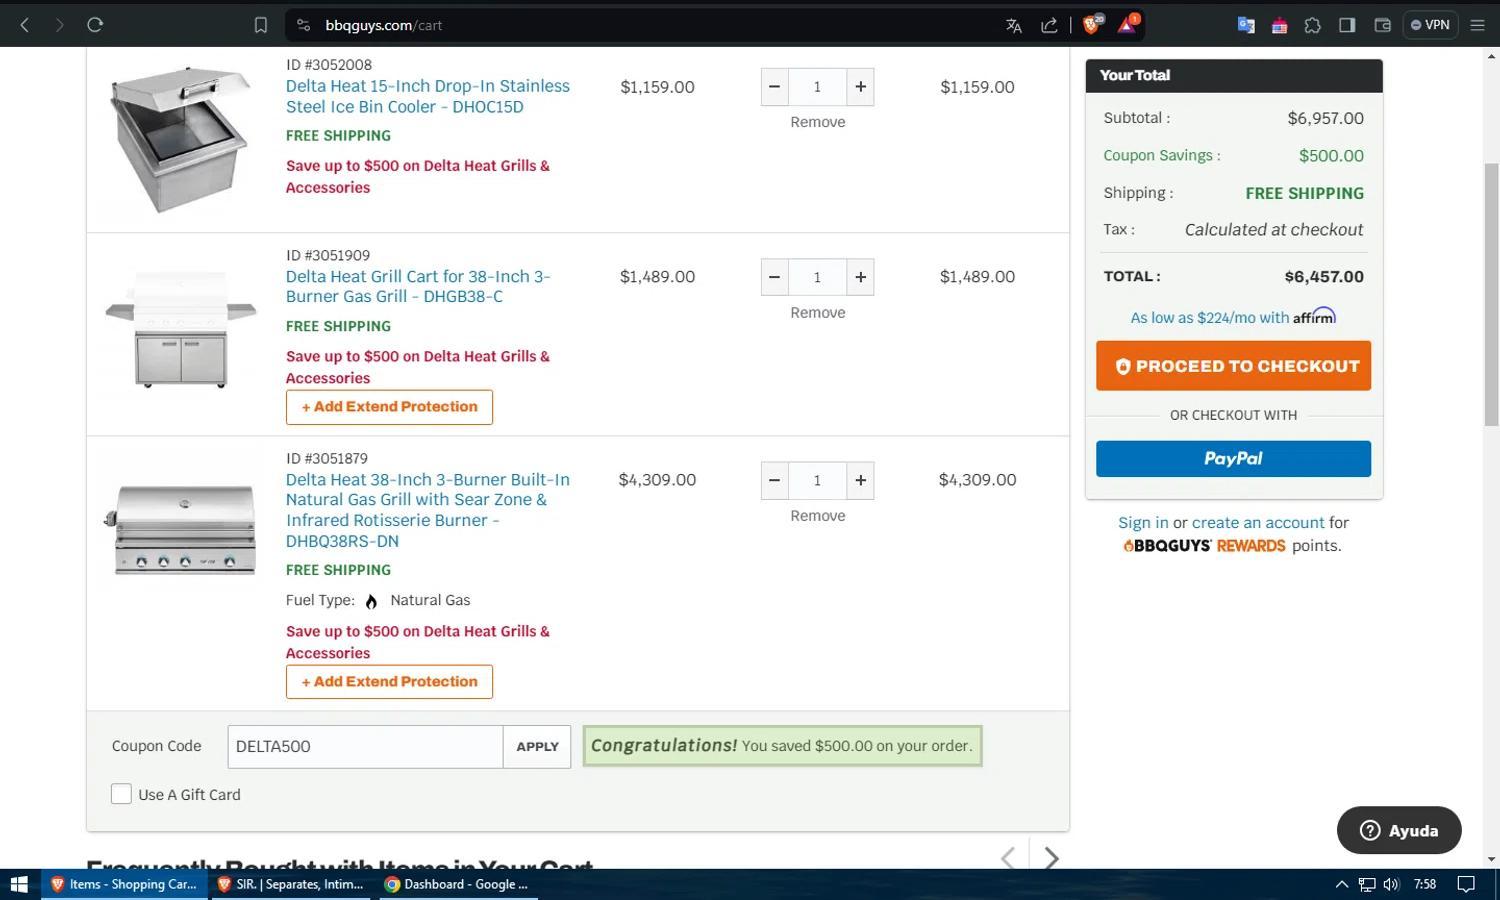Open the browser hamburger menu

1477,25
